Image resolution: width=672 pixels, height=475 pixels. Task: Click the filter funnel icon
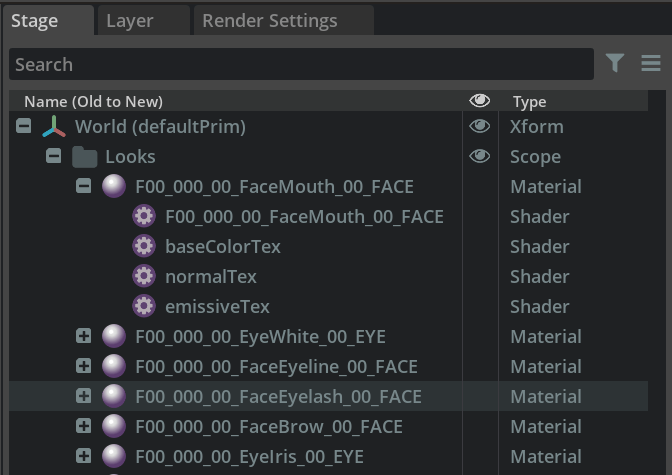615,64
